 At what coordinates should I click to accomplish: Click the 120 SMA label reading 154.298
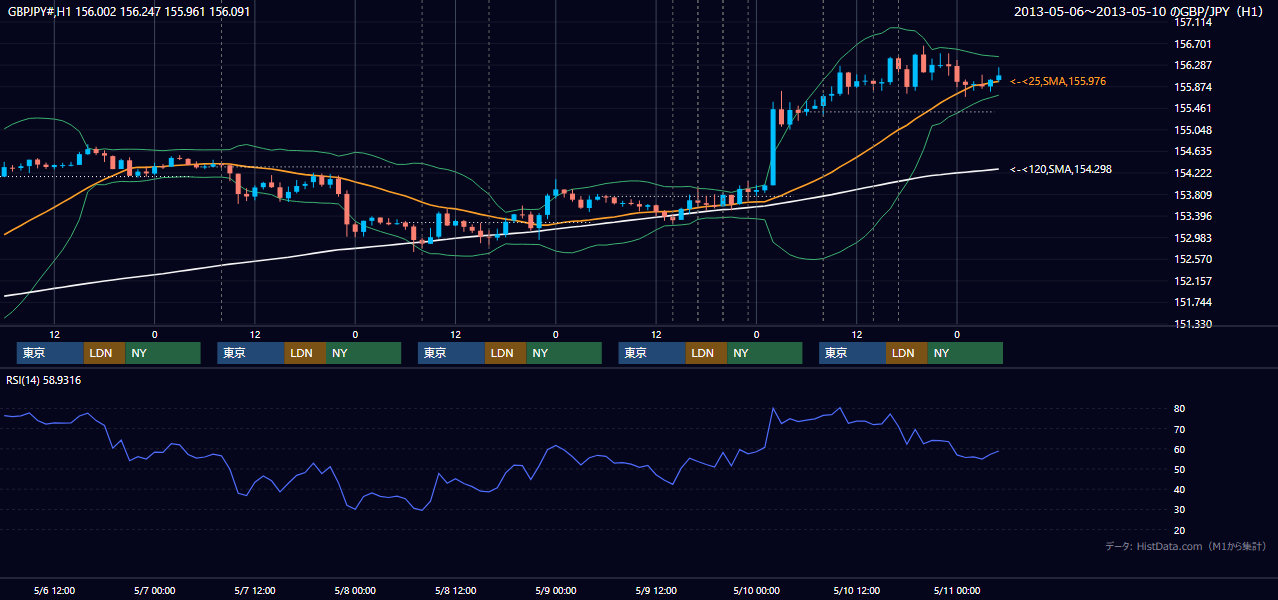pos(1061,170)
